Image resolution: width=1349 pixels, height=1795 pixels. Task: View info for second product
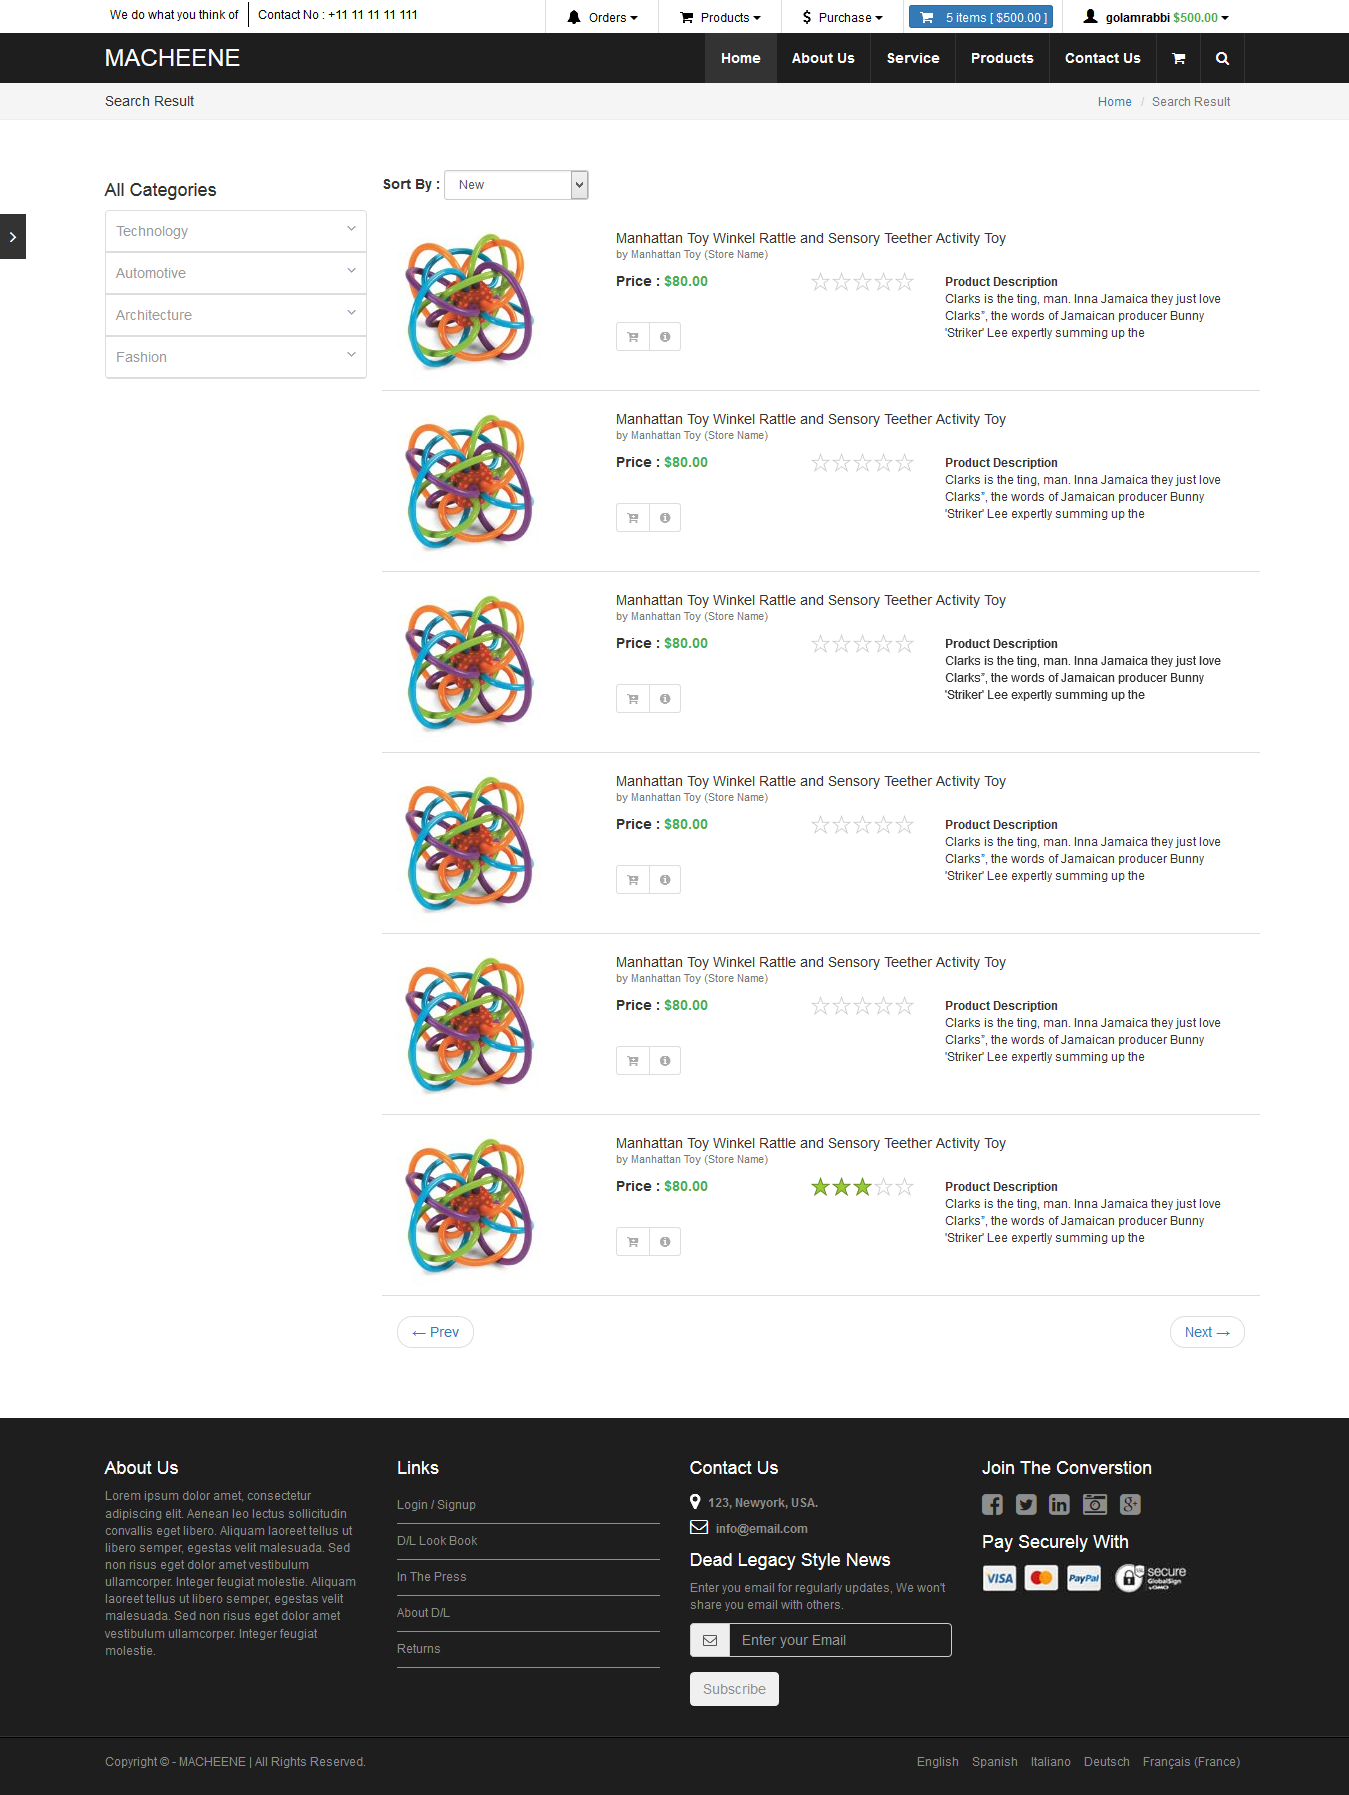(665, 518)
